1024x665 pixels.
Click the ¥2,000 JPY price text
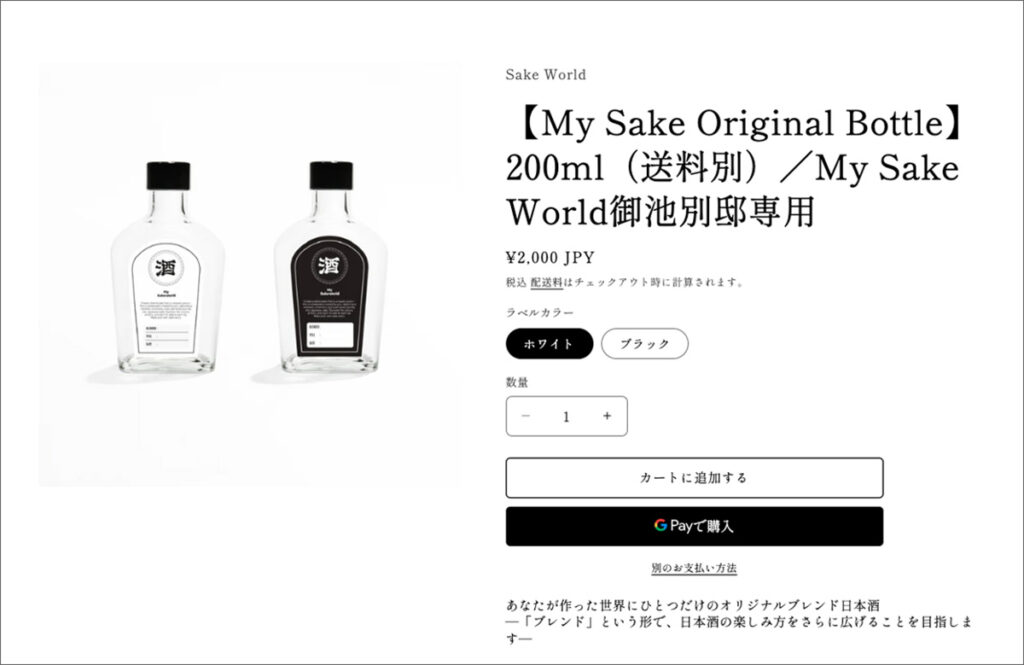coord(550,257)
